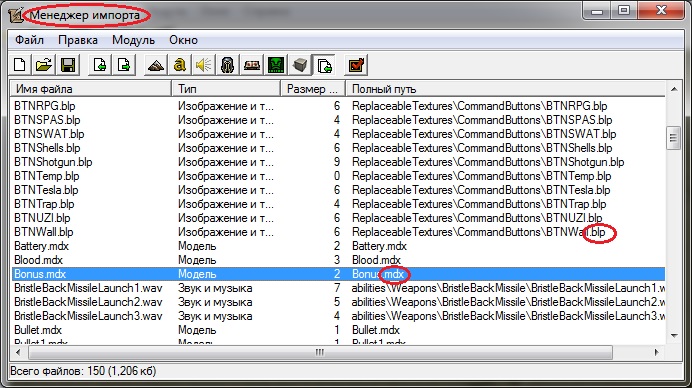Select the BTNTemp.blp file name
The height and width of the screenshot is (388, 692).
coord(46,176)
